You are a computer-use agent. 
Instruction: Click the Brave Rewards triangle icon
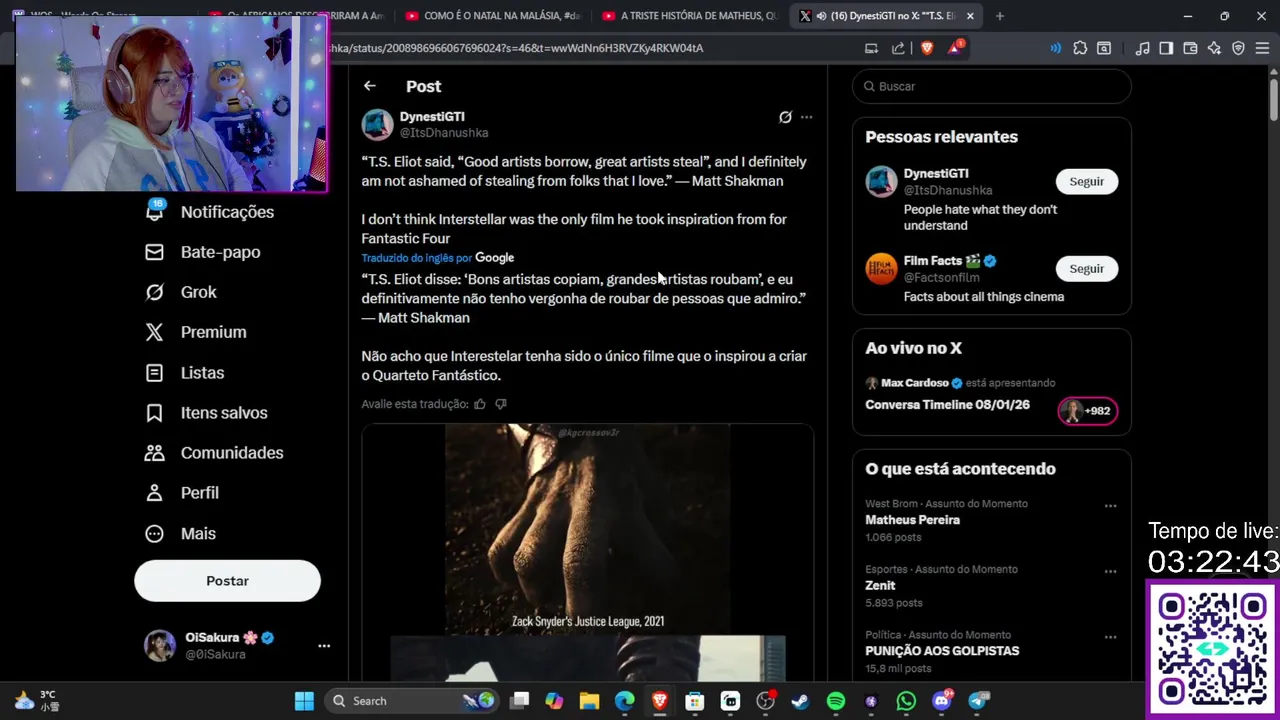click(x=955, y=47)
